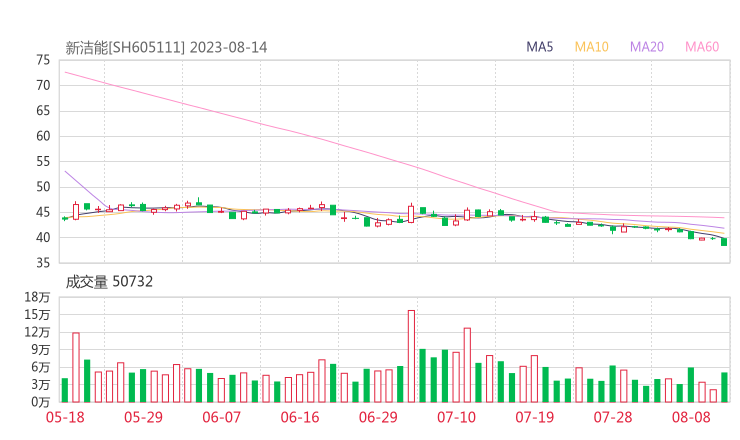
Task: Click the 75 price axis label
Action: coord(43,60)
